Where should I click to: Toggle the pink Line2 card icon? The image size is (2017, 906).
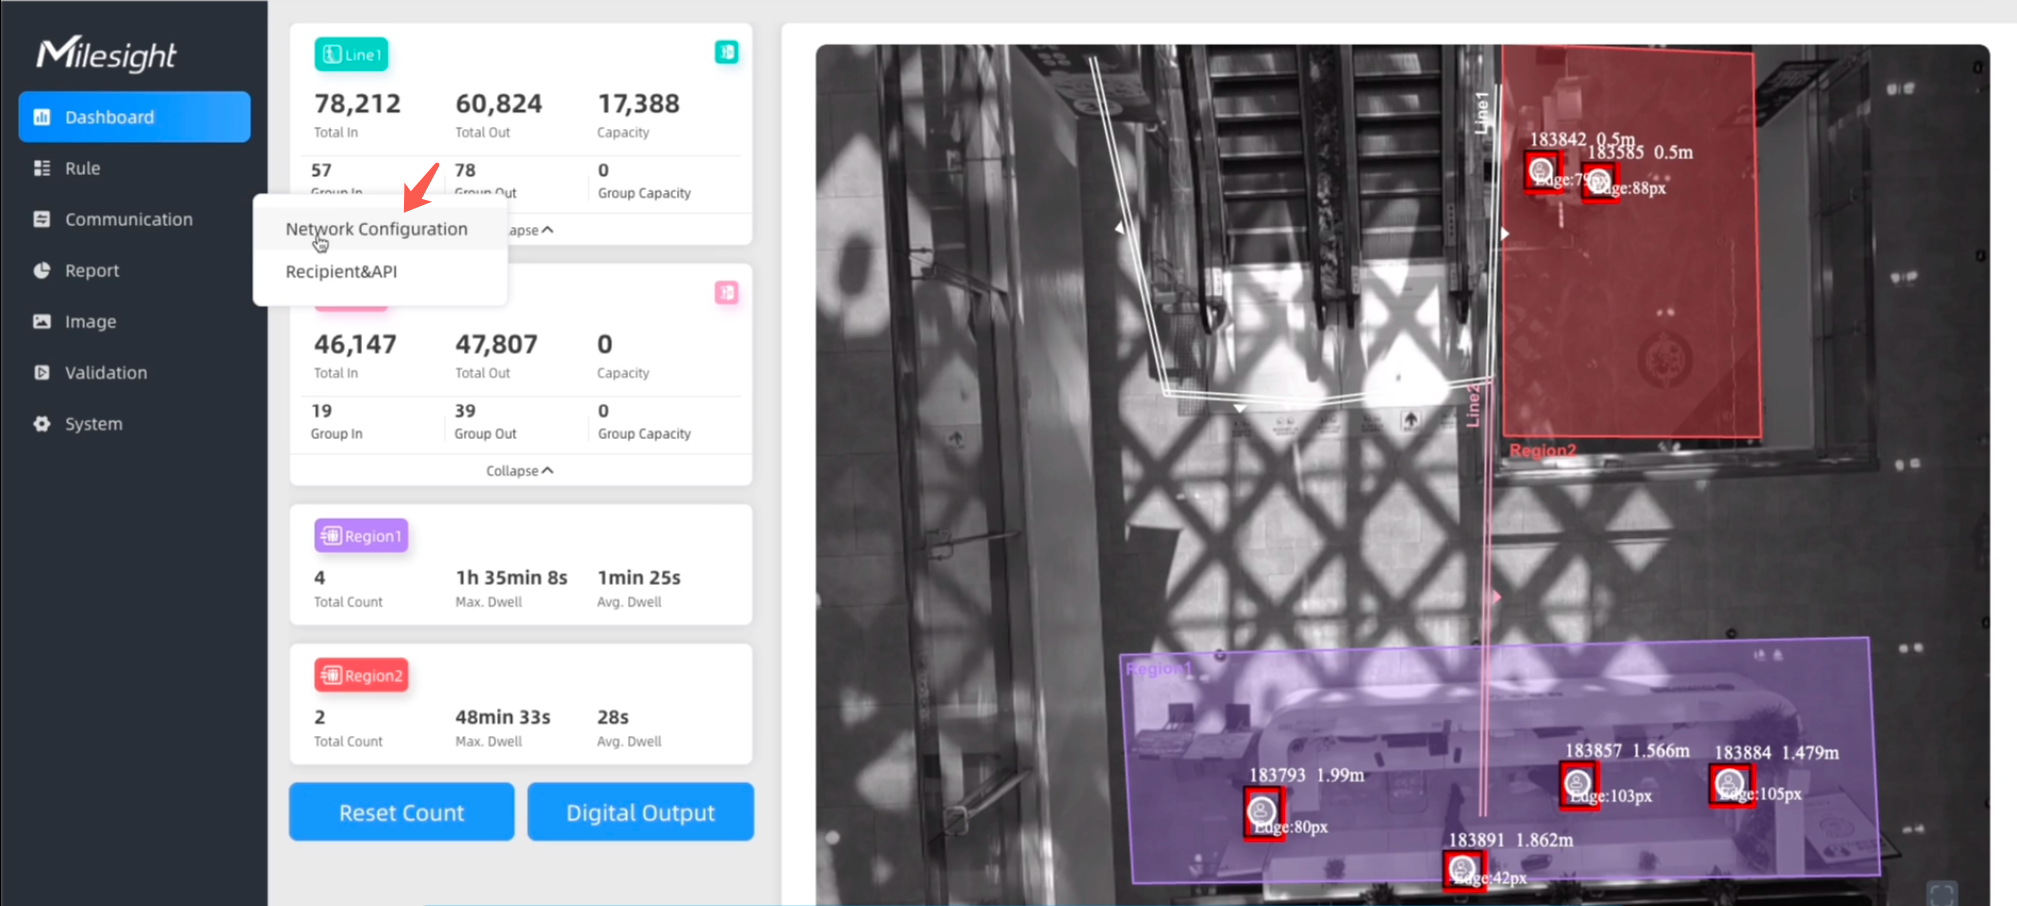pyautogui.click(x=727, y=293)
